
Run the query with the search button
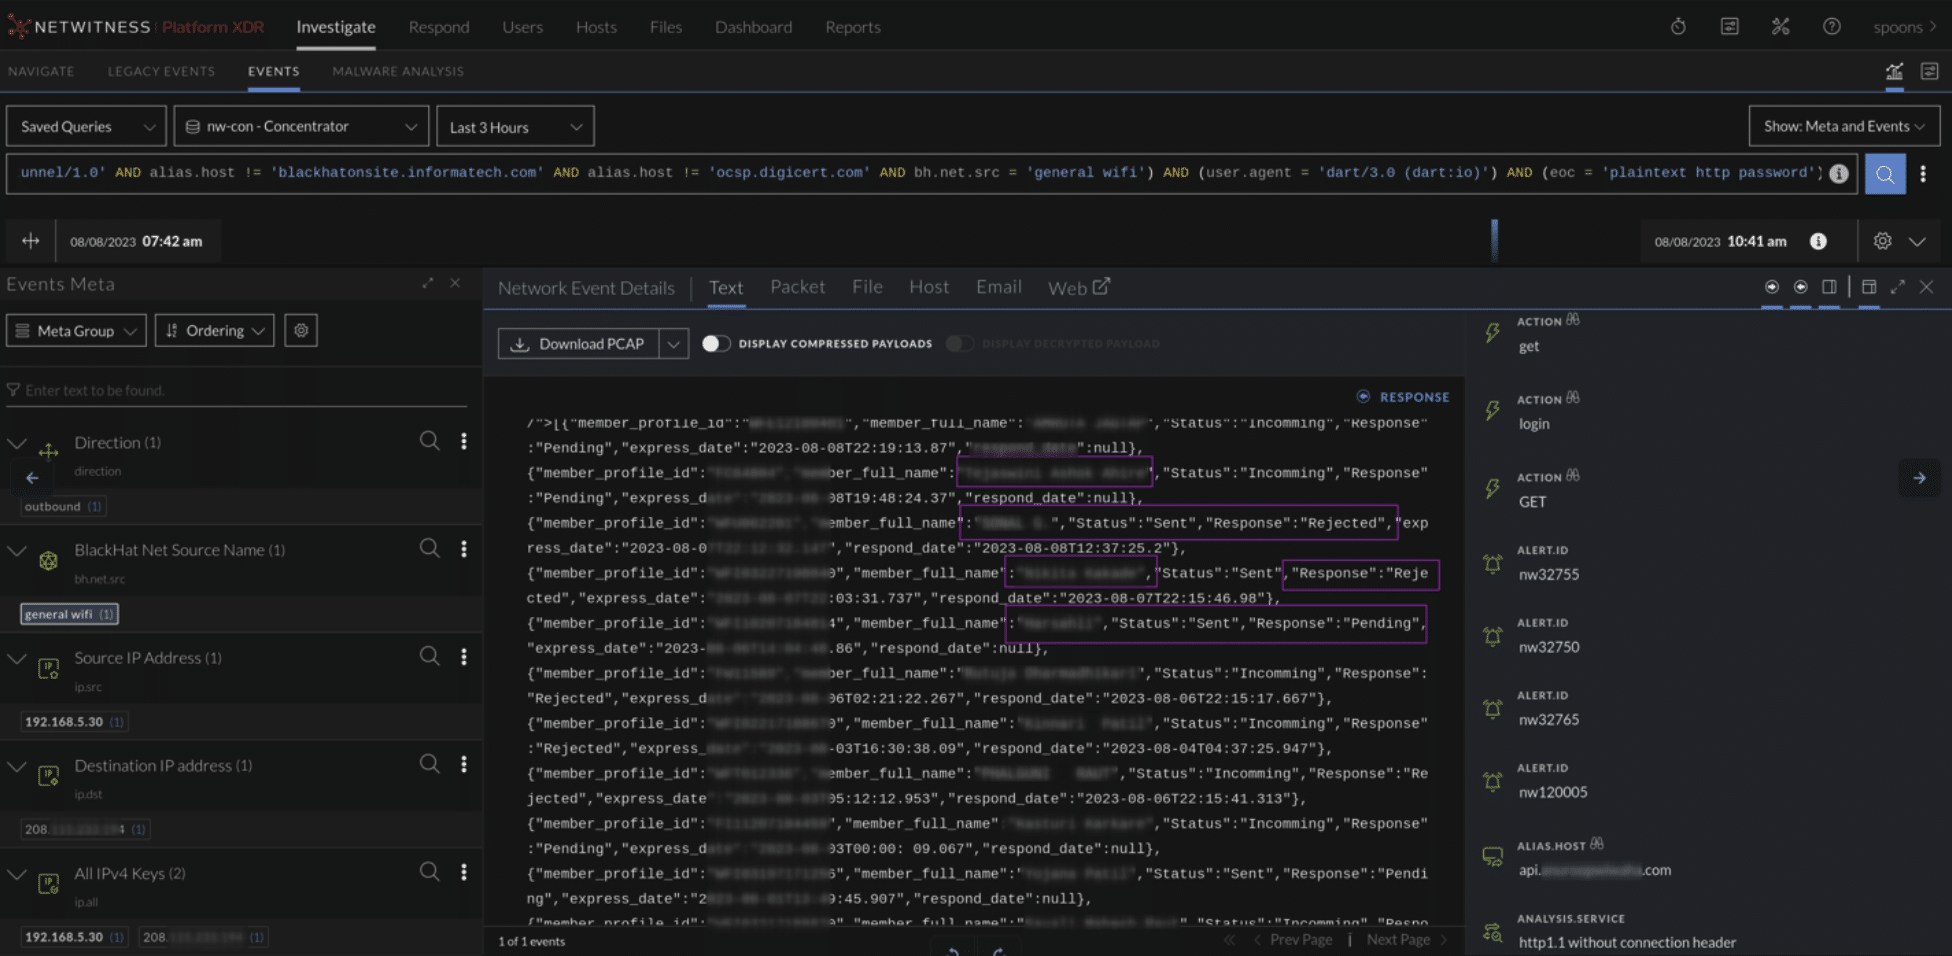click(x=1884, y=174)
